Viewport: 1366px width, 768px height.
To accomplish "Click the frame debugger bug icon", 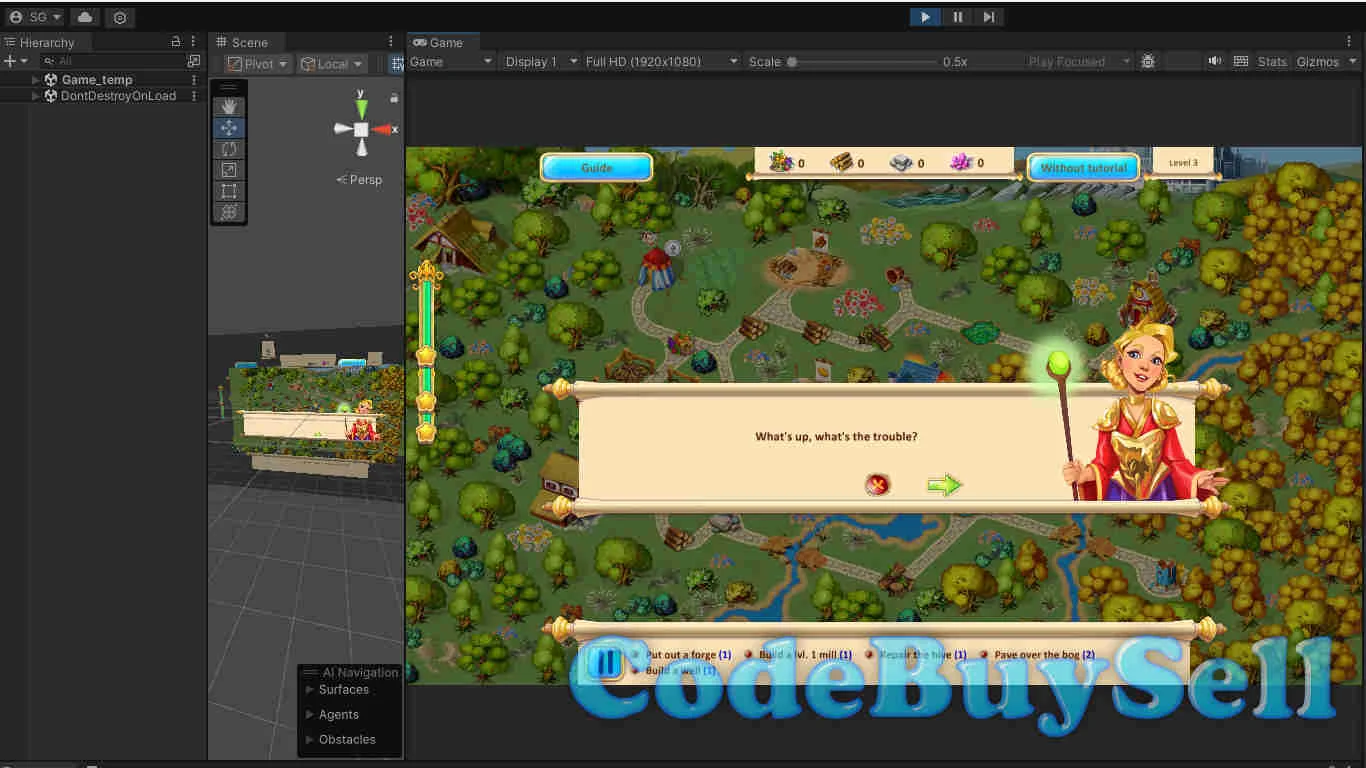I will (1148, 61).
